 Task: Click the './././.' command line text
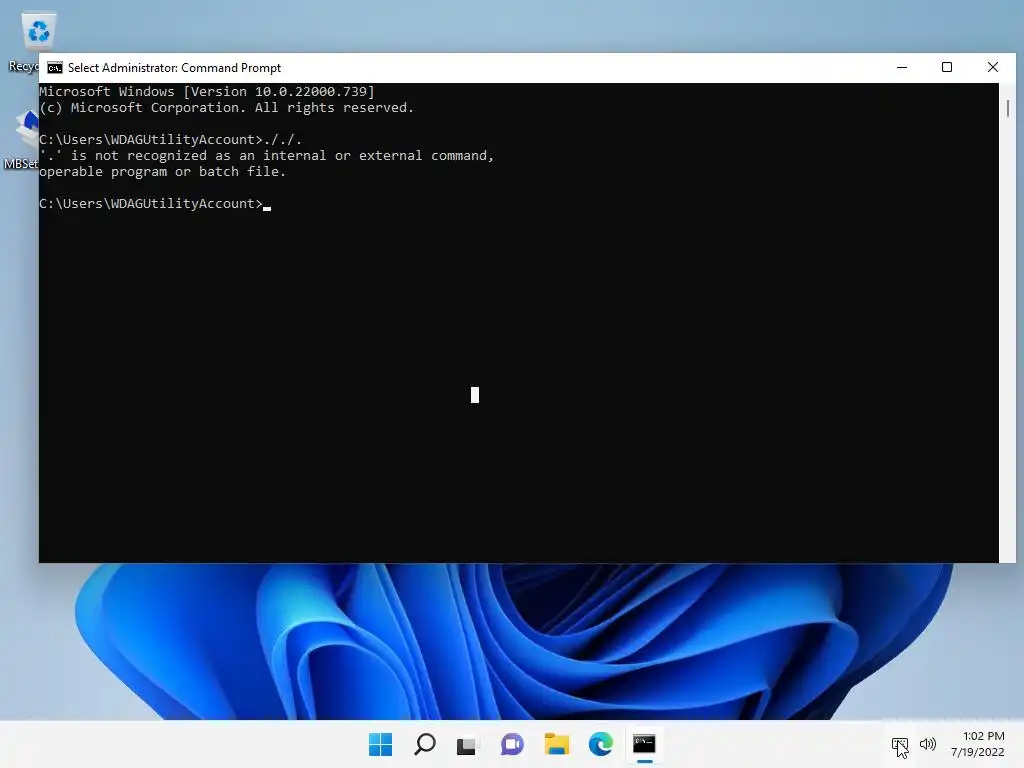coord(283,140)
